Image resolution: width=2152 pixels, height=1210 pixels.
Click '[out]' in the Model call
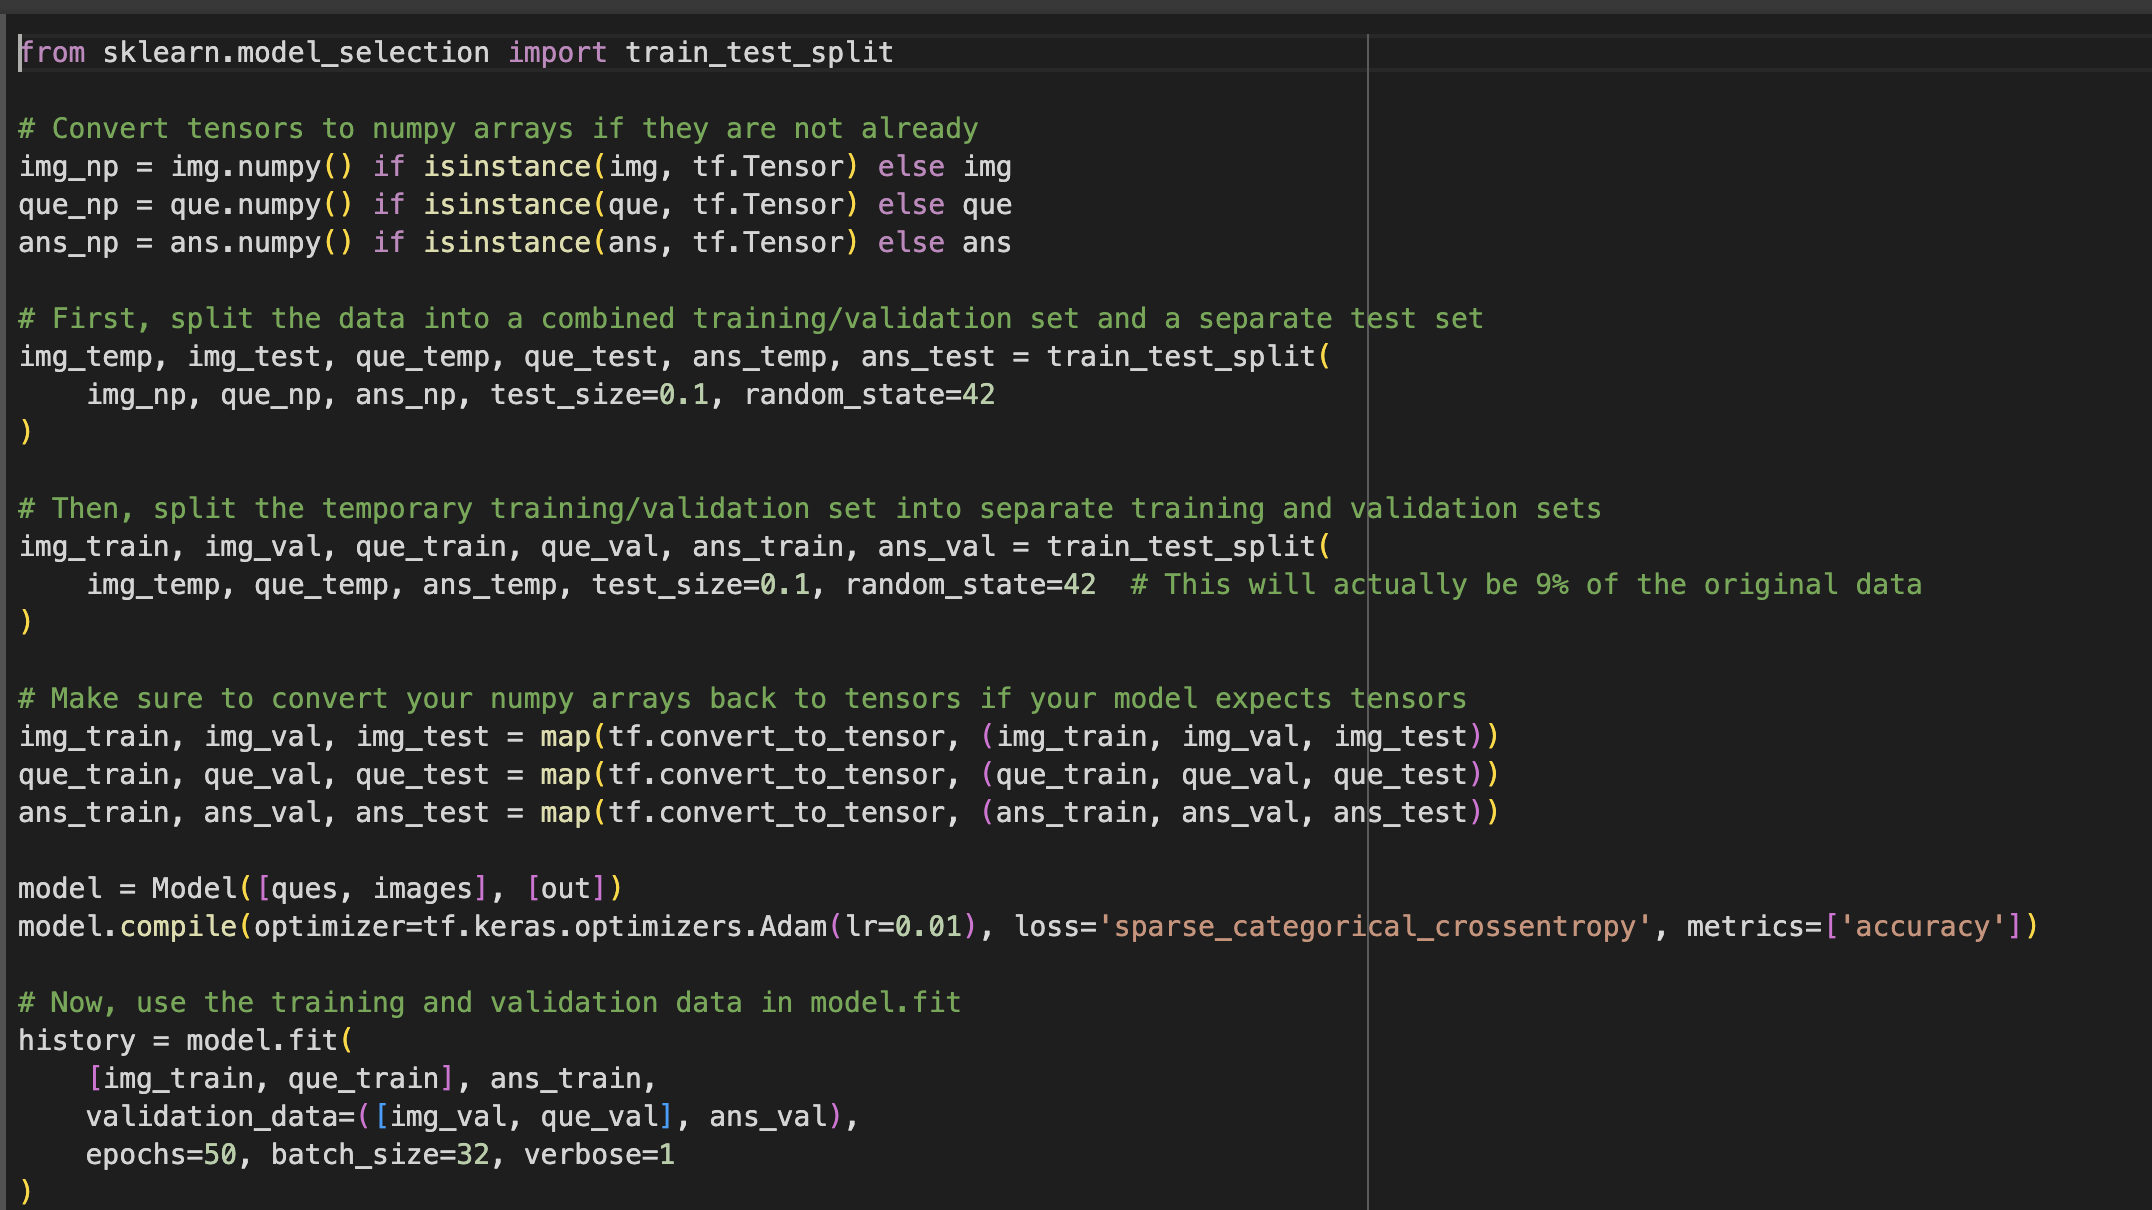coord(566,888)
